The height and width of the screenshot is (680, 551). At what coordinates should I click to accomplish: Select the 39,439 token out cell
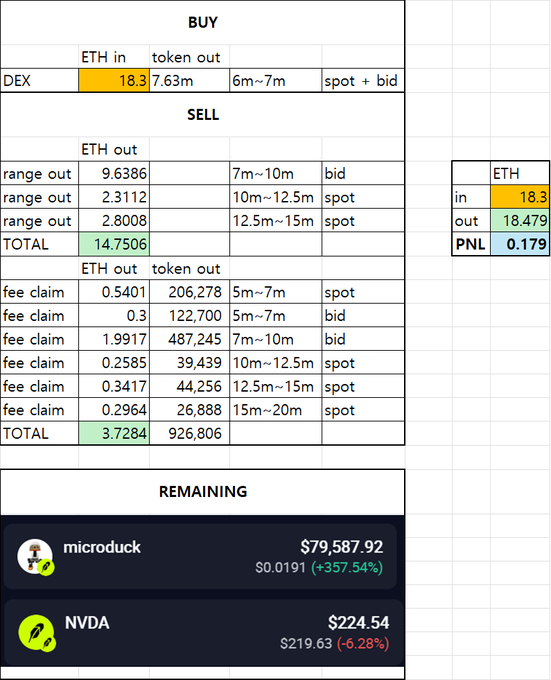[x=189, y=363]
